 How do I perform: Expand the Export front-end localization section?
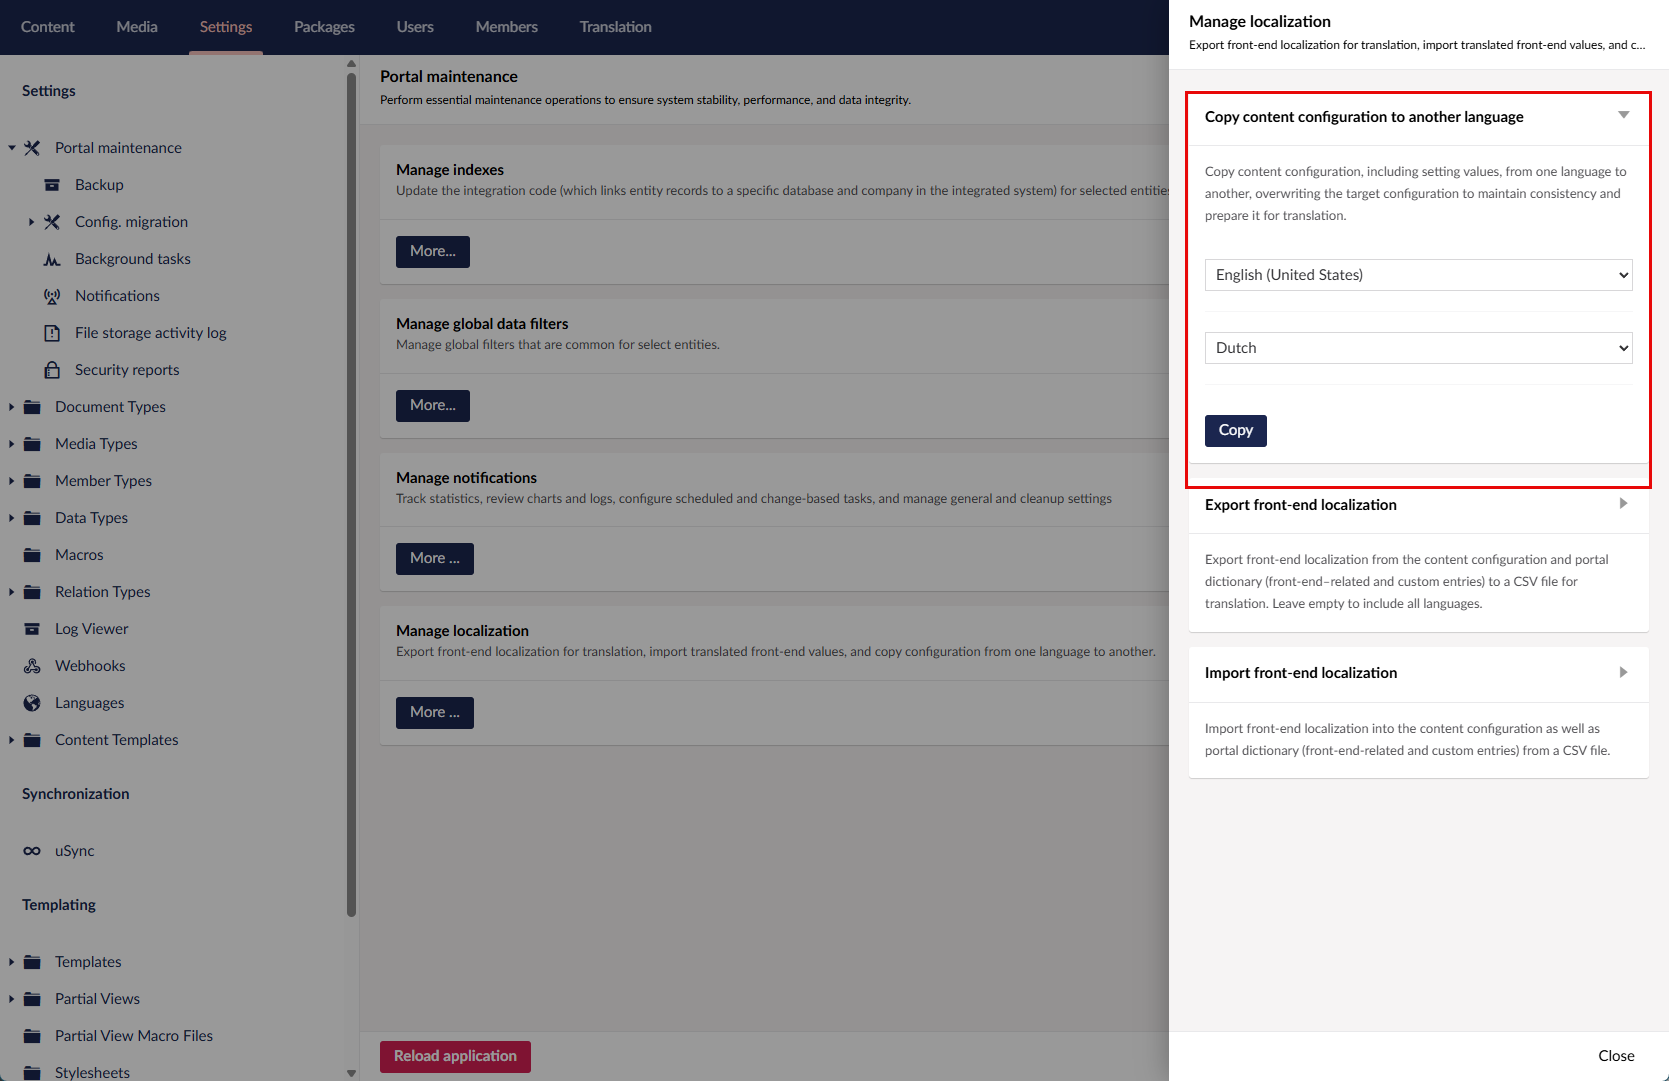(x=1623, y=504)
